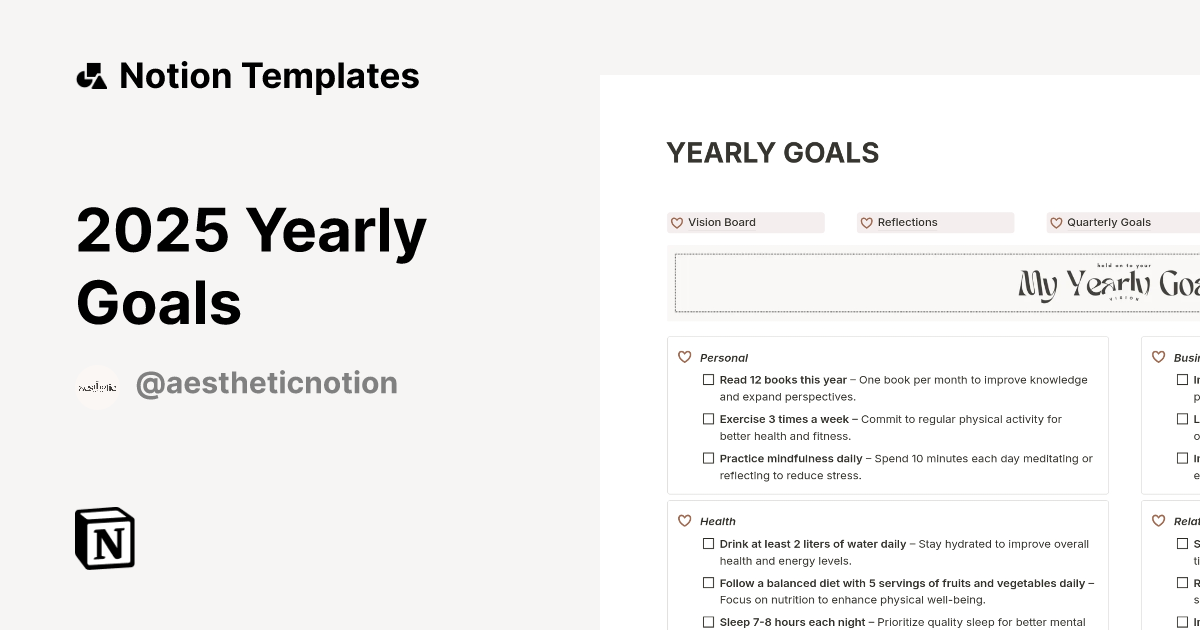
Task: Click the heart icon next to Personal
Action: click(x=685, y=357)
